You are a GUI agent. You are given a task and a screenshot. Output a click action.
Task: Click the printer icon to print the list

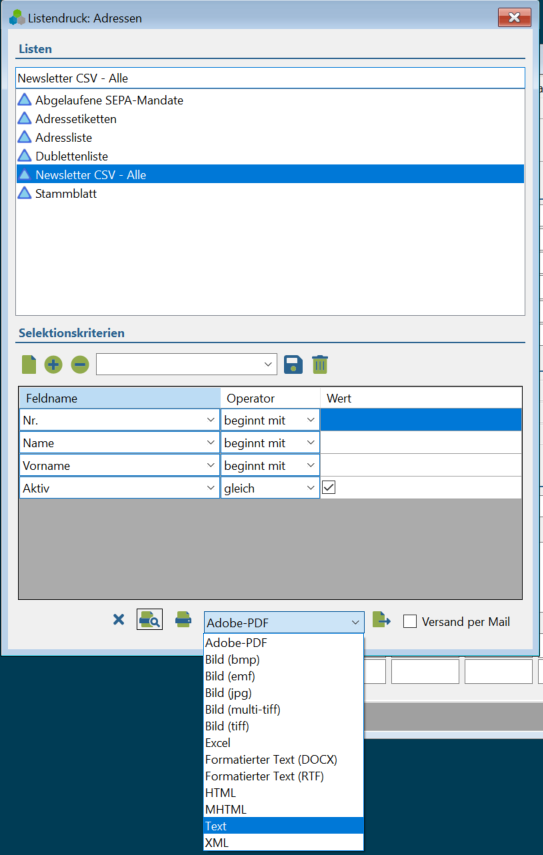coord(183,619)
